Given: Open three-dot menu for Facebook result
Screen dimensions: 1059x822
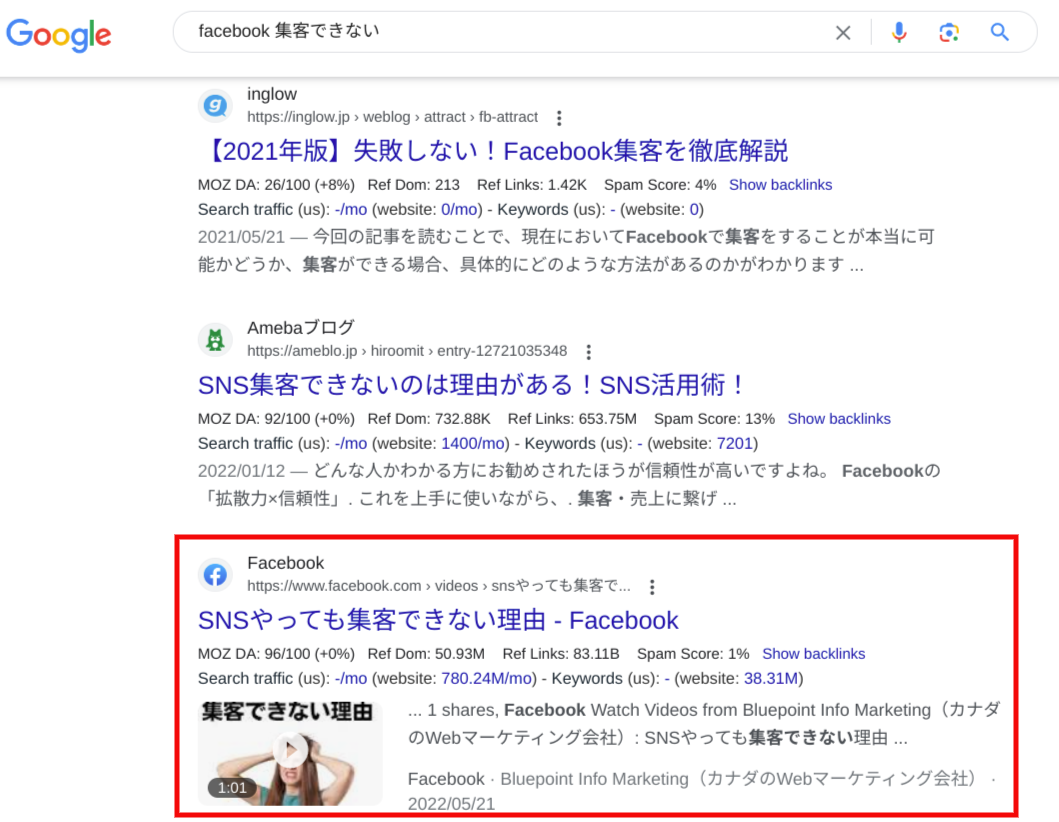Looking at the screenshot, I should (x=652, y=587).
